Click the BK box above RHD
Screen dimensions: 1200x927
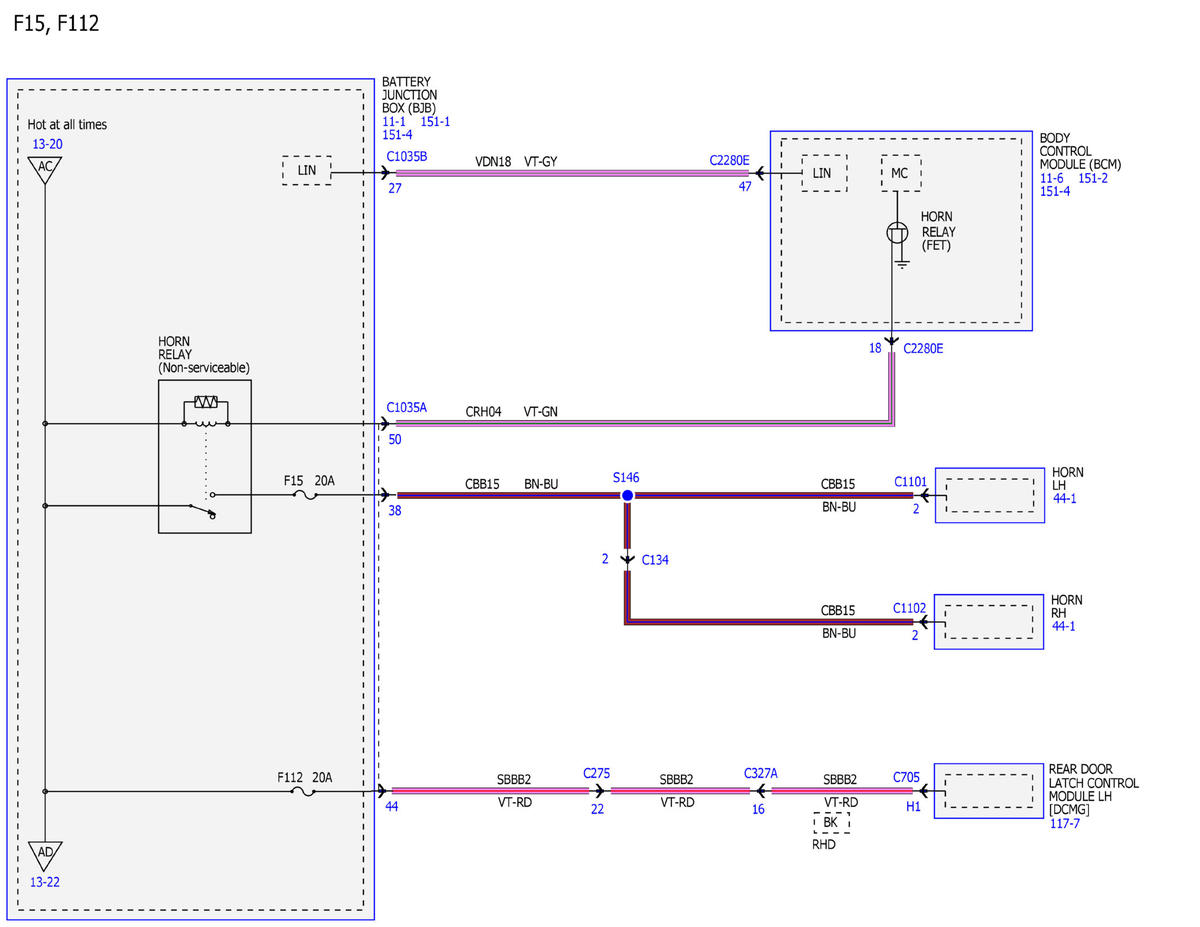[x=830, y=822]
